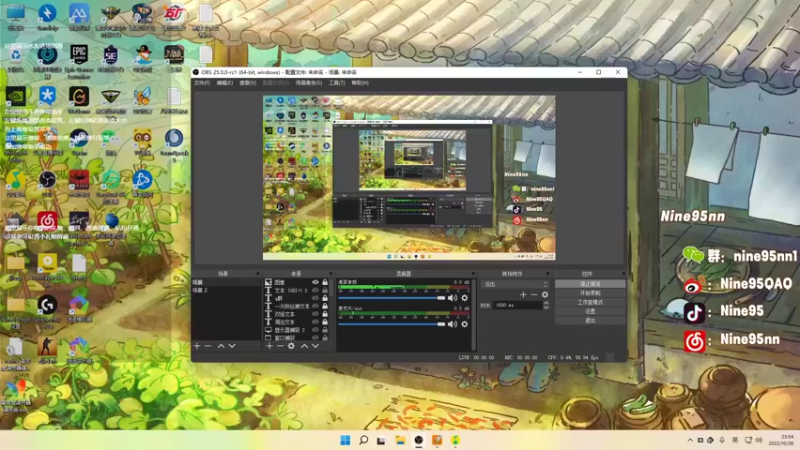The height and width of the screenshot is (450, 800).
Task: Open the OBS Studio desktop shortcut
Action: tap(47, 181)
